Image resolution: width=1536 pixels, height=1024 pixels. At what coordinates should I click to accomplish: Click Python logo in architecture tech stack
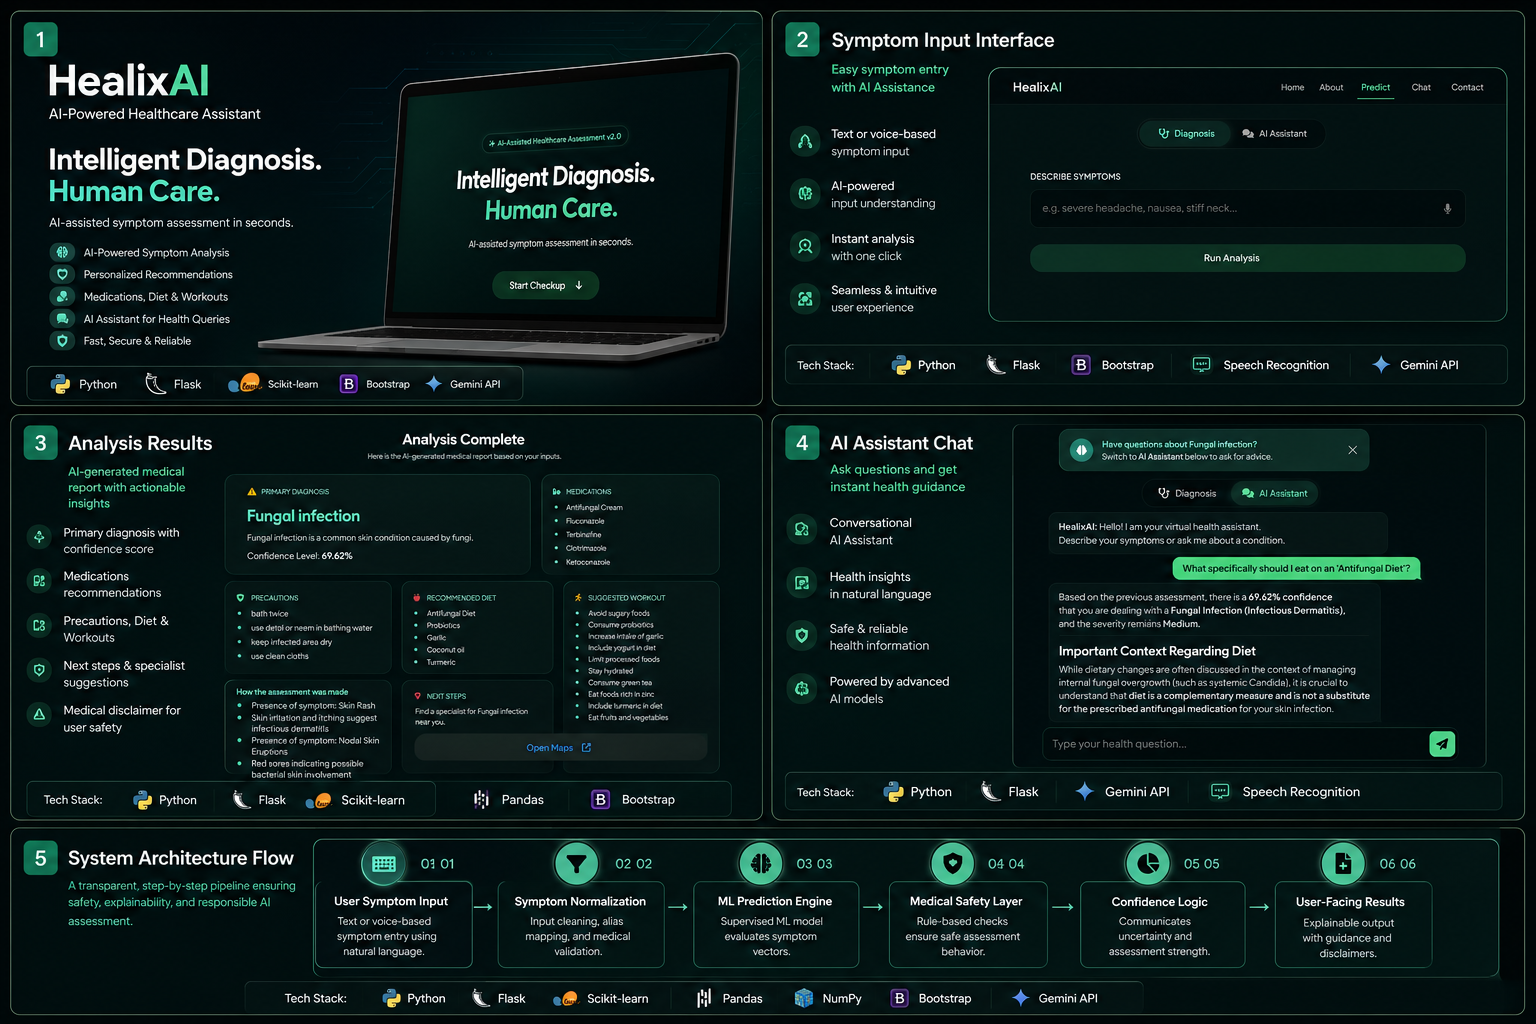point(392,998)
